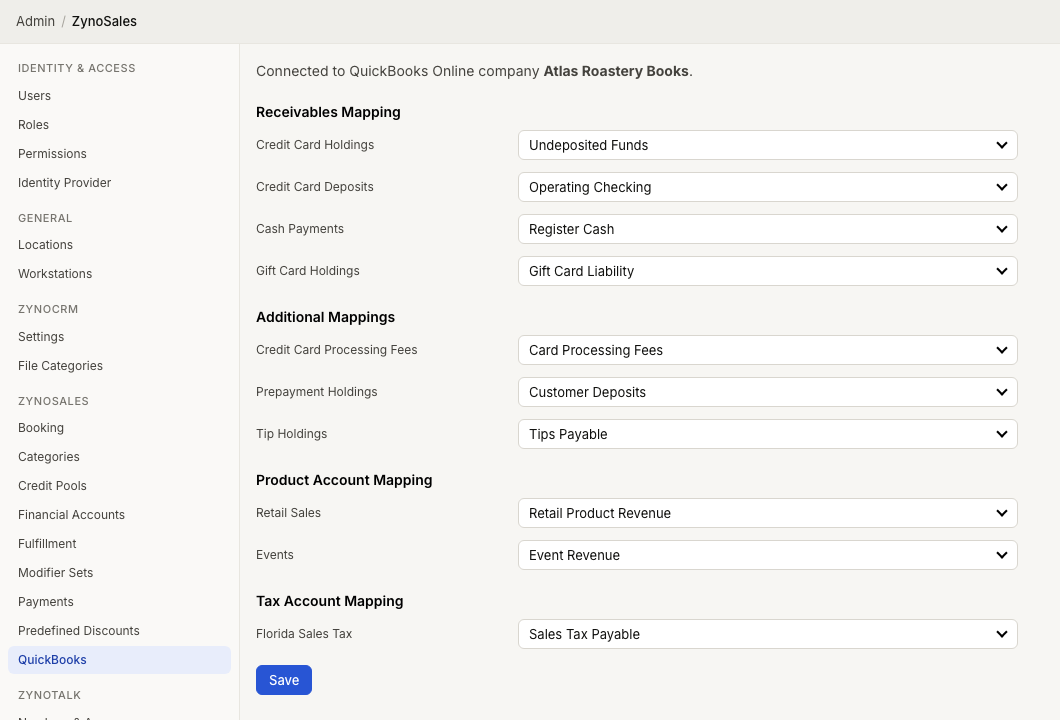This screenshot has height=720, width=1060.
Task: Open Workstations in the sidebar
Action: (x=55, y=274)
